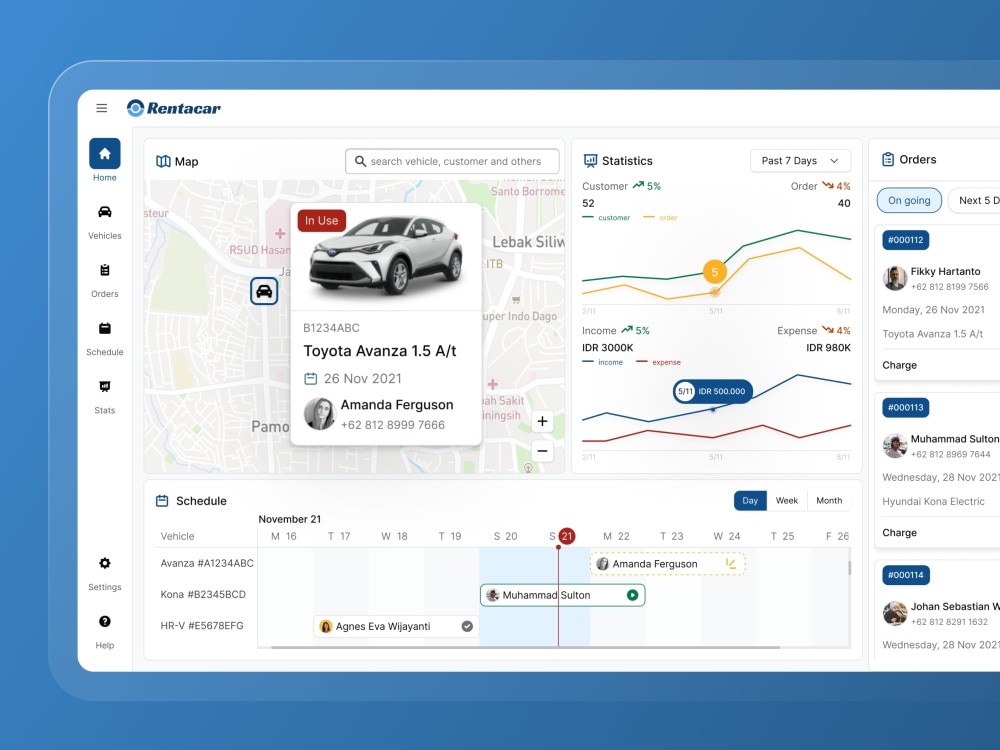Click checkmark on Agnes Eva Wijayanti booking
Image resolution: width=1000 pixels, height=750 pixels.
point(467,626)
